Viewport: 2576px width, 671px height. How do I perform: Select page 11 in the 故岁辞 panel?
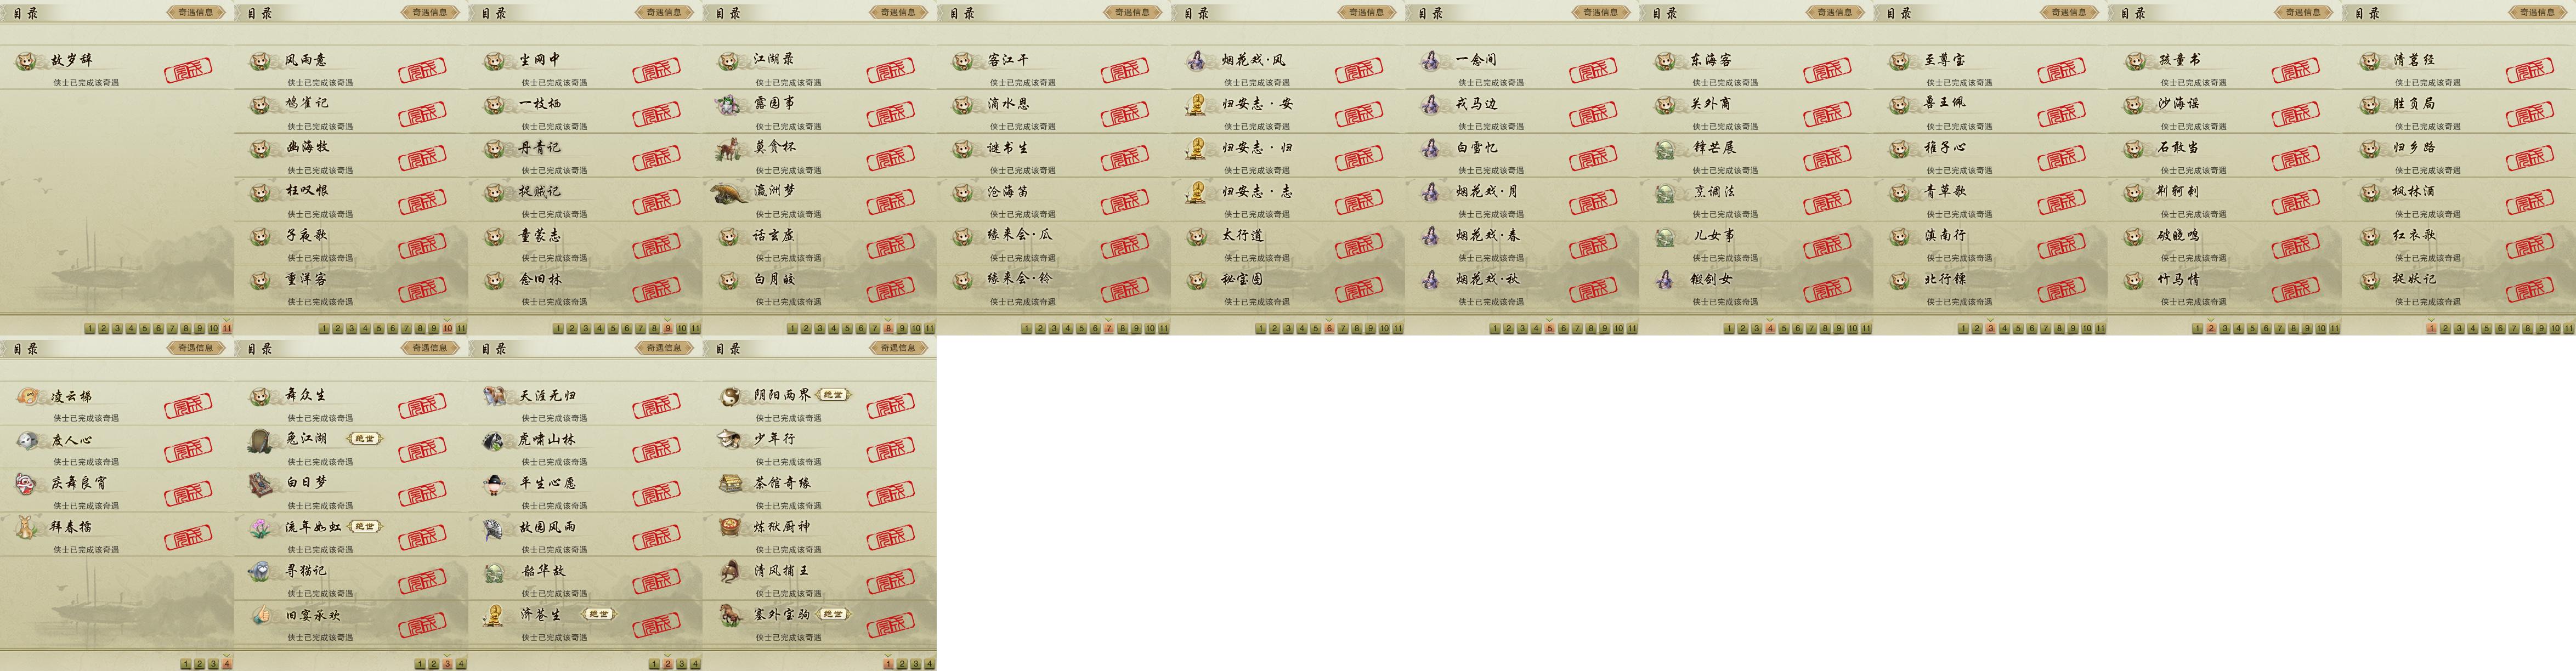[x=227, y=328]
